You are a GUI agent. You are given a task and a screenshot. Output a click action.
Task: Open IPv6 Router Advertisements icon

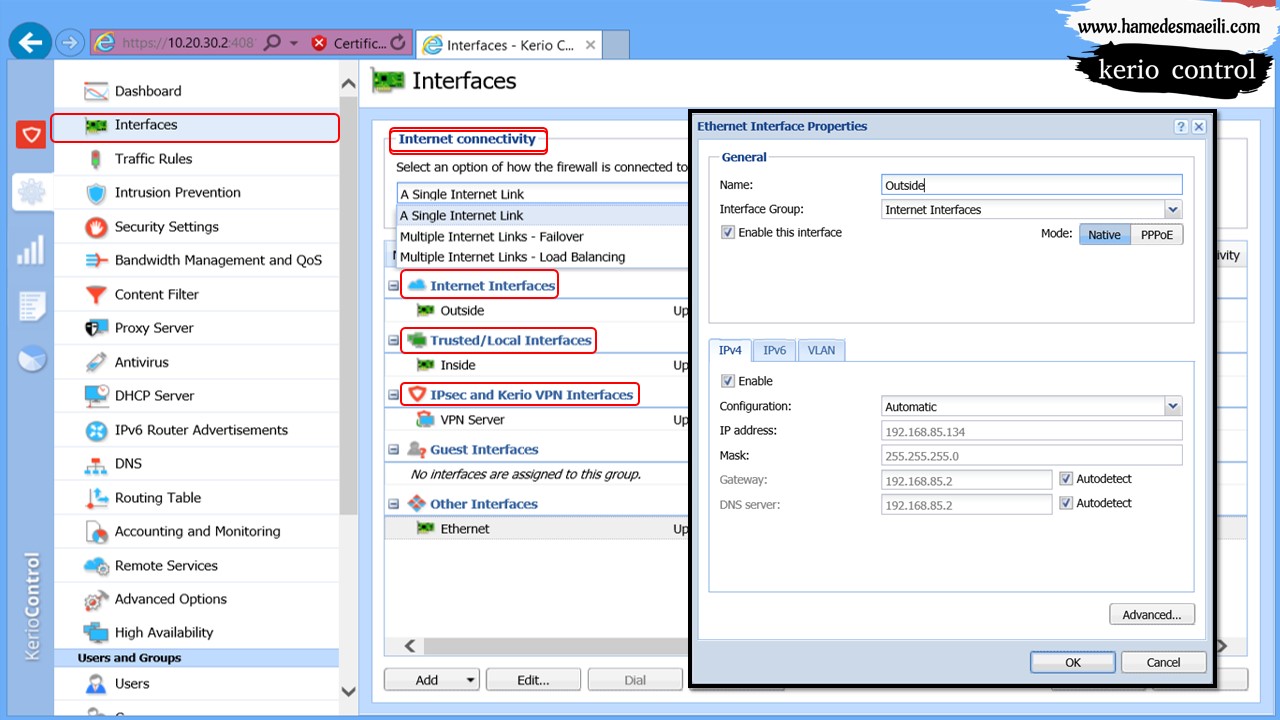coord(96,430)
